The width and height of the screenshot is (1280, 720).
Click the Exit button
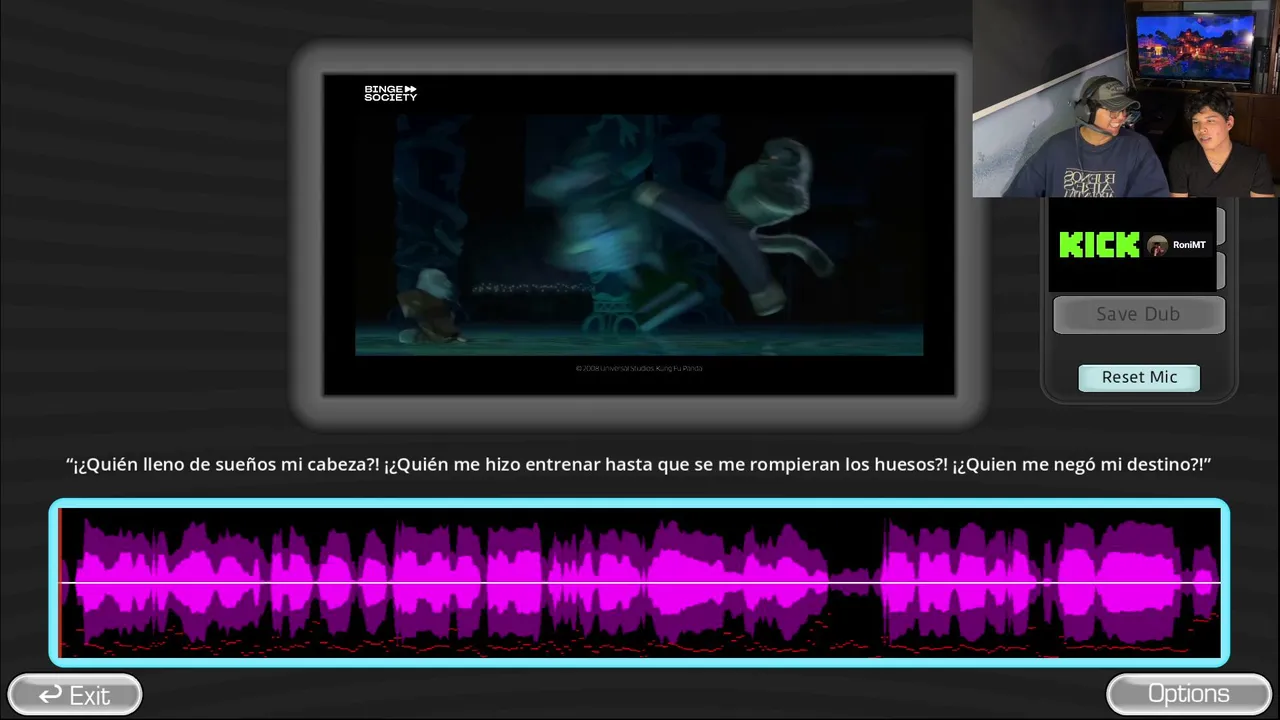click(x=75, y=695)
